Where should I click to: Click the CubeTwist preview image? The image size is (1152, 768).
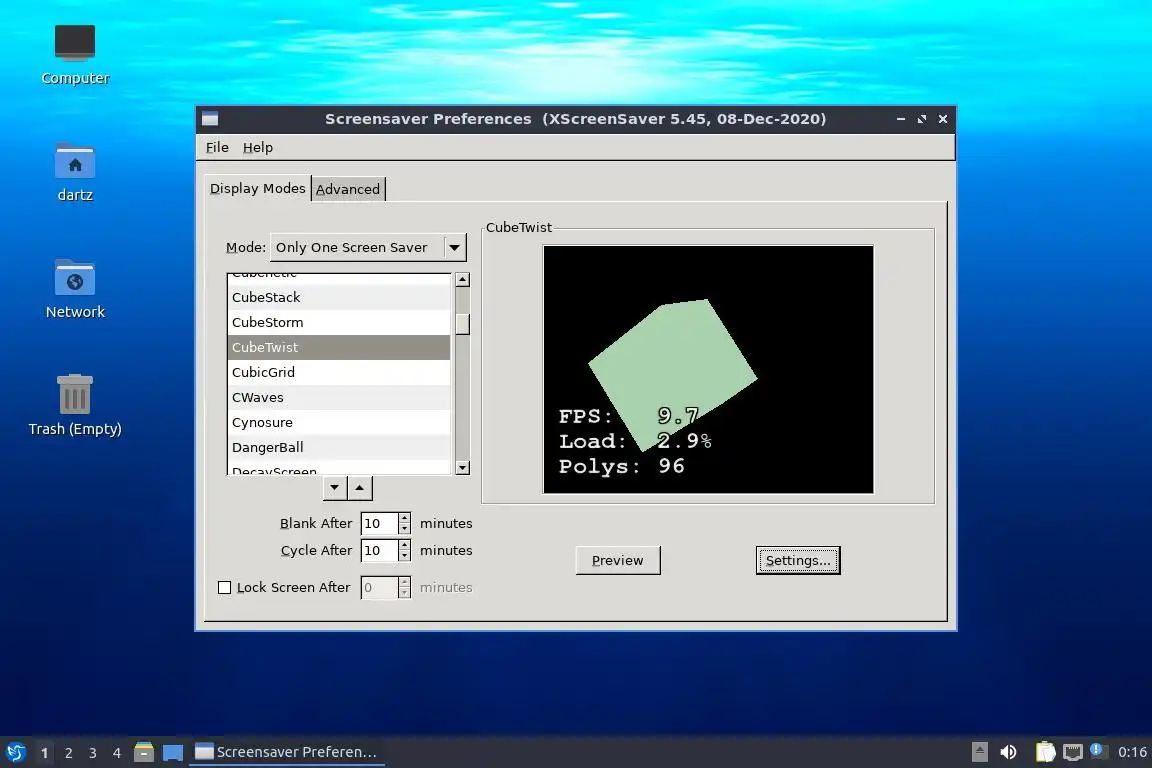click(x=708, y=369)
